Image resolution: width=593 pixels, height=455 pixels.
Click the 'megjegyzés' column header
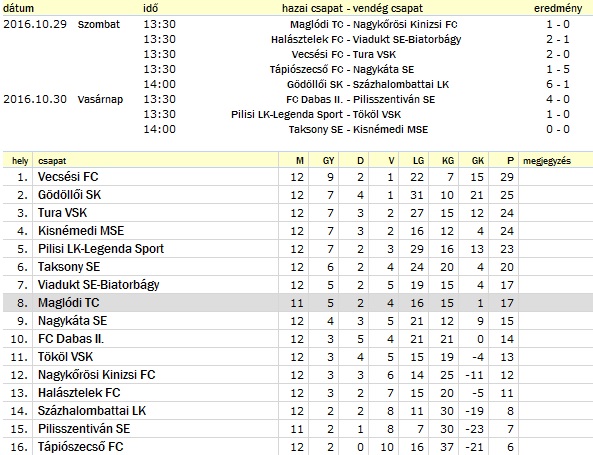pos(546,161)
